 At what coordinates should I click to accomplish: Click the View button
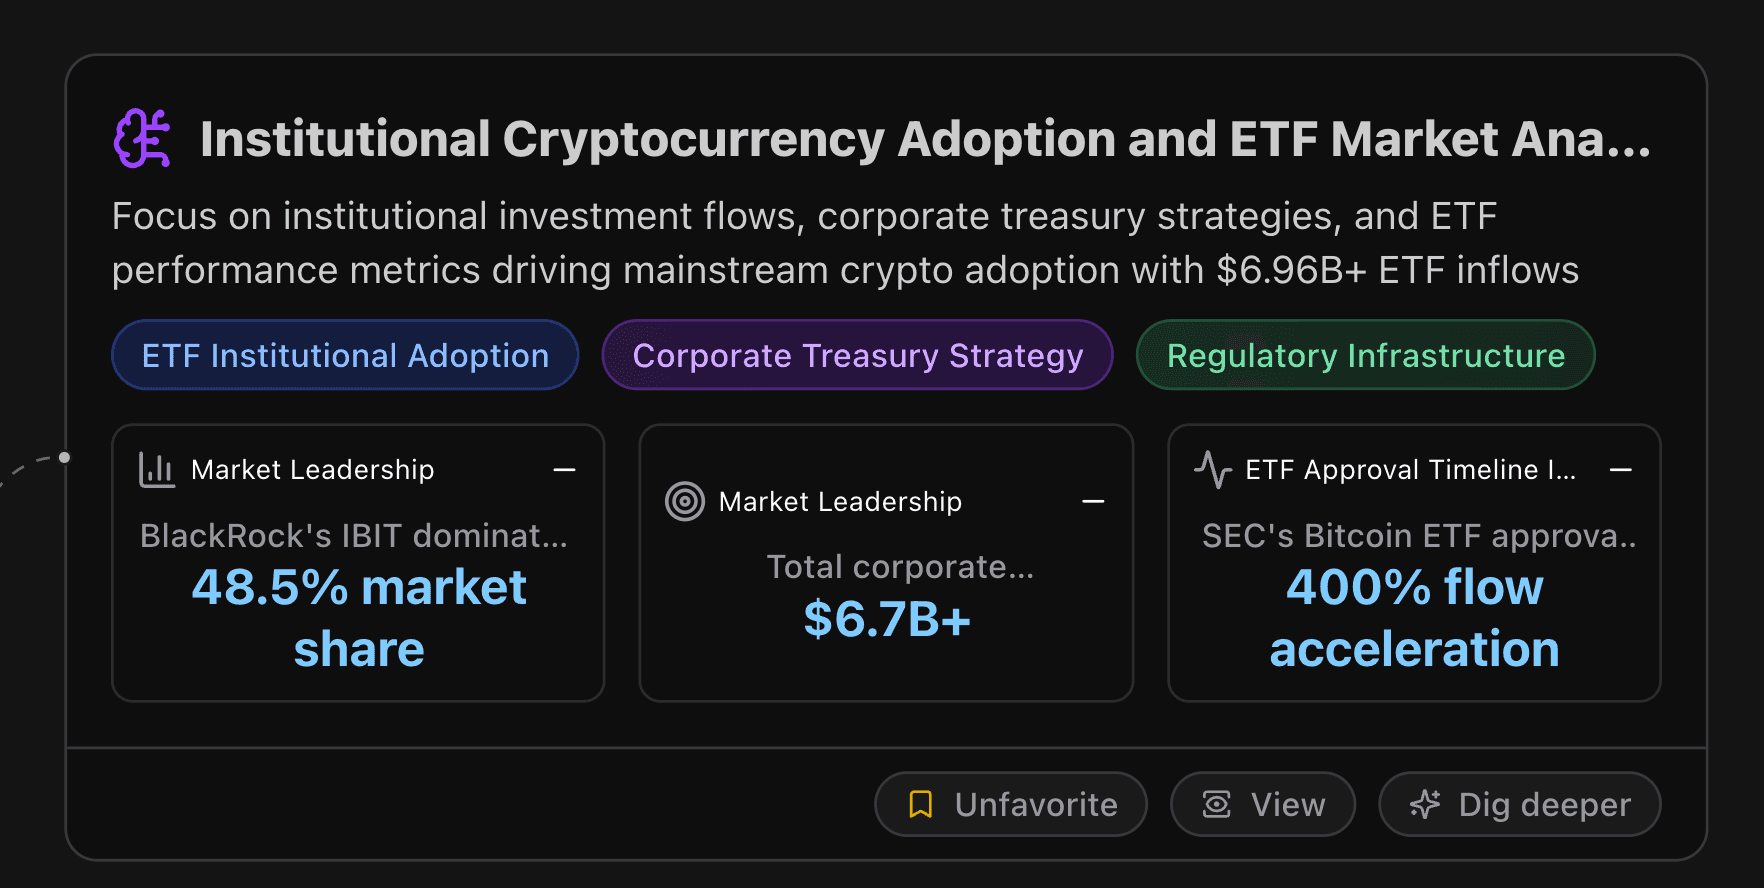click(x=1262, y=804)
